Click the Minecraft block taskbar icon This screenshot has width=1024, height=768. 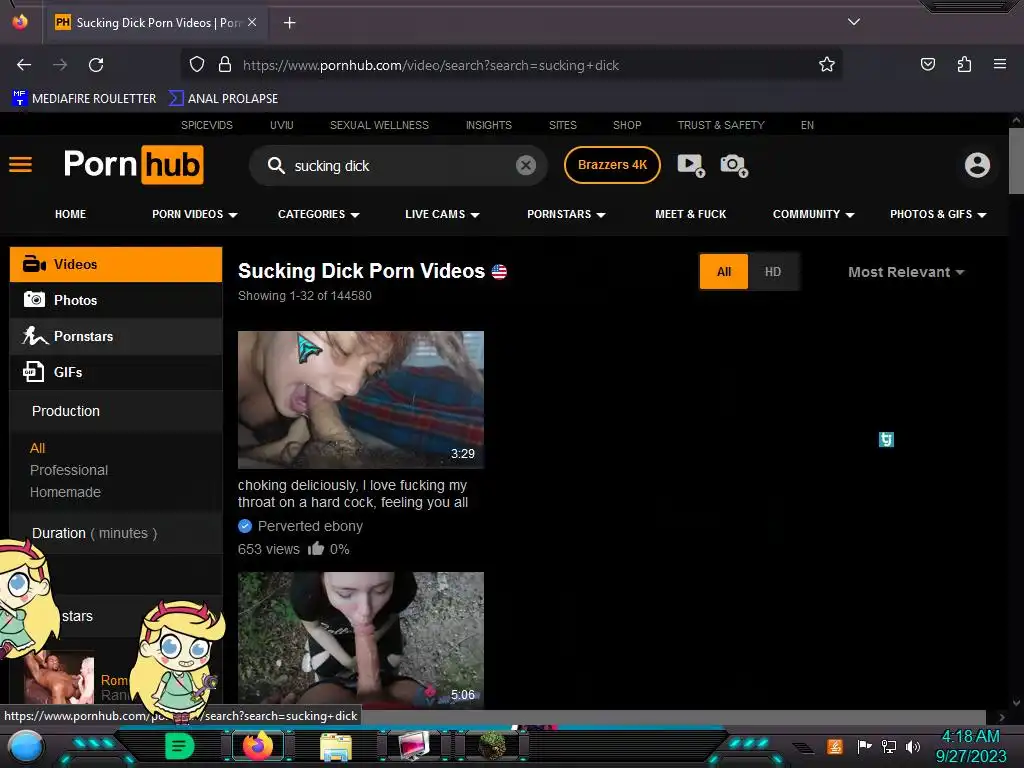[492, 746]
